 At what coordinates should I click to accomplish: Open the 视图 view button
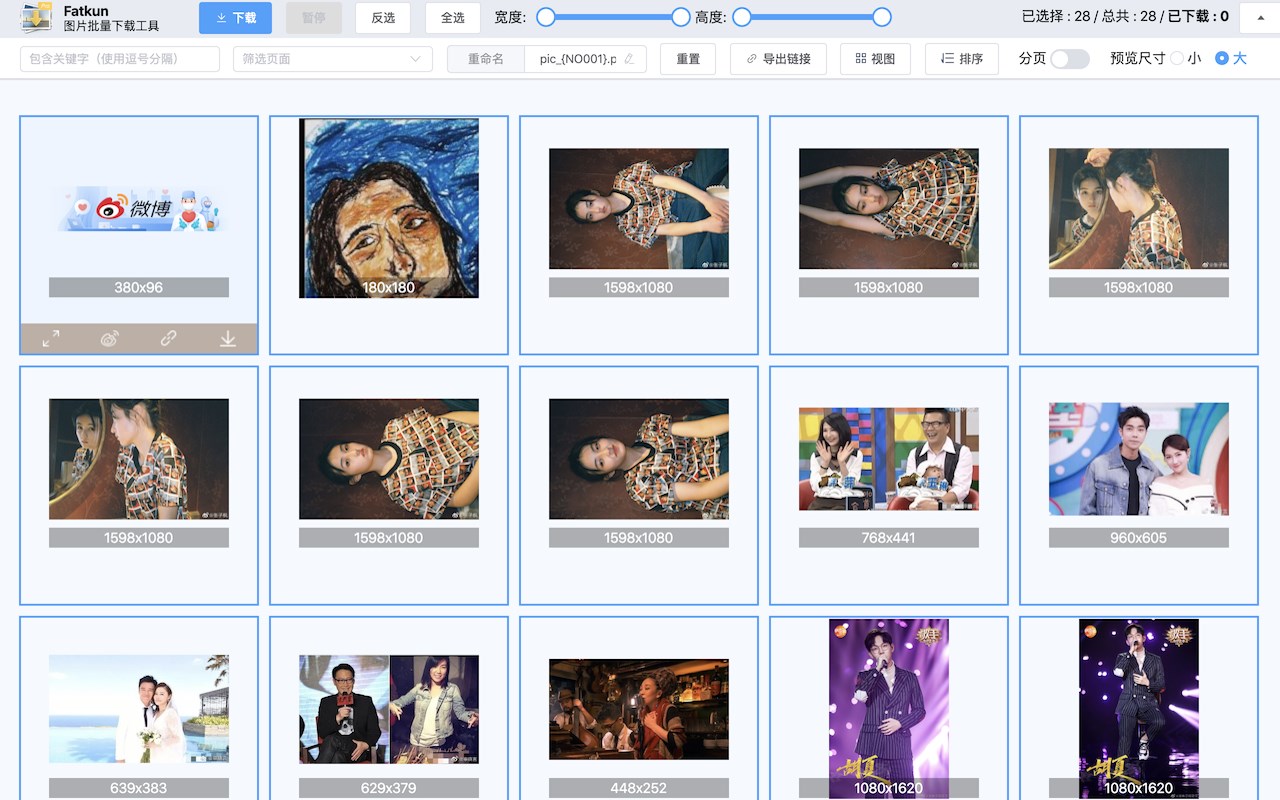pyautogui.click(x=876, y=59)
